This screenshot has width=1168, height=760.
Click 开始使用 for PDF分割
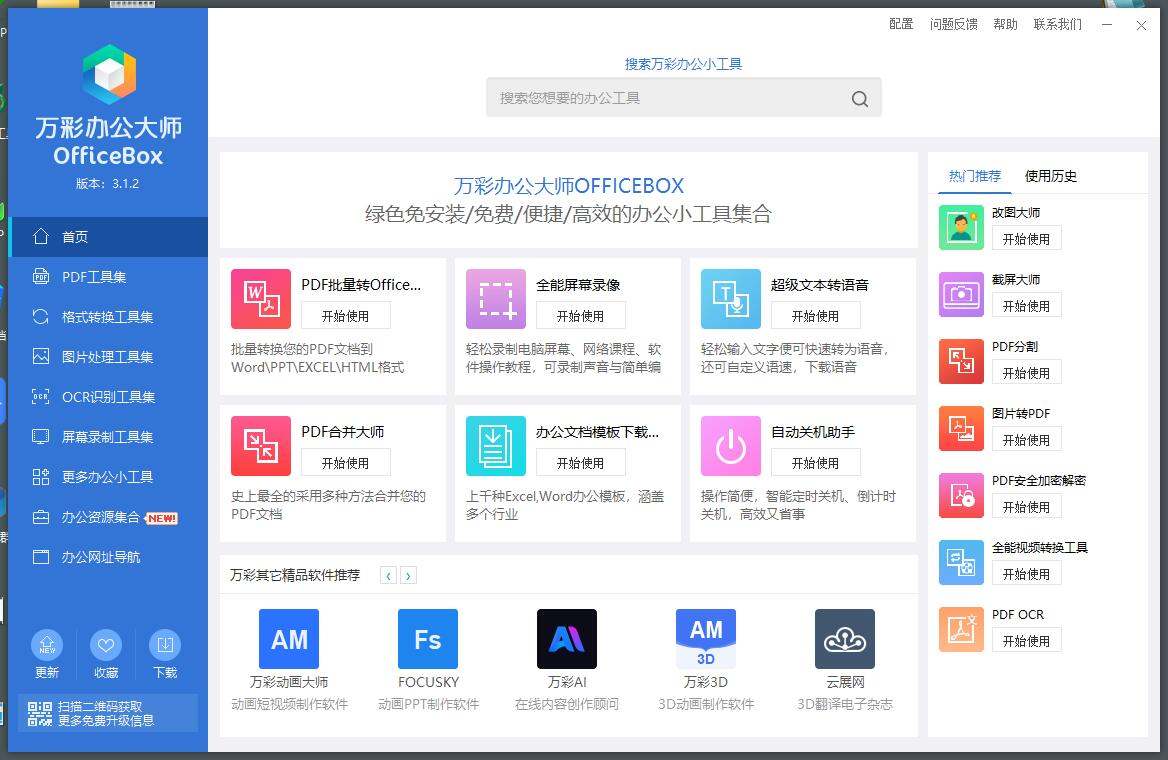tap(1026, 373)
